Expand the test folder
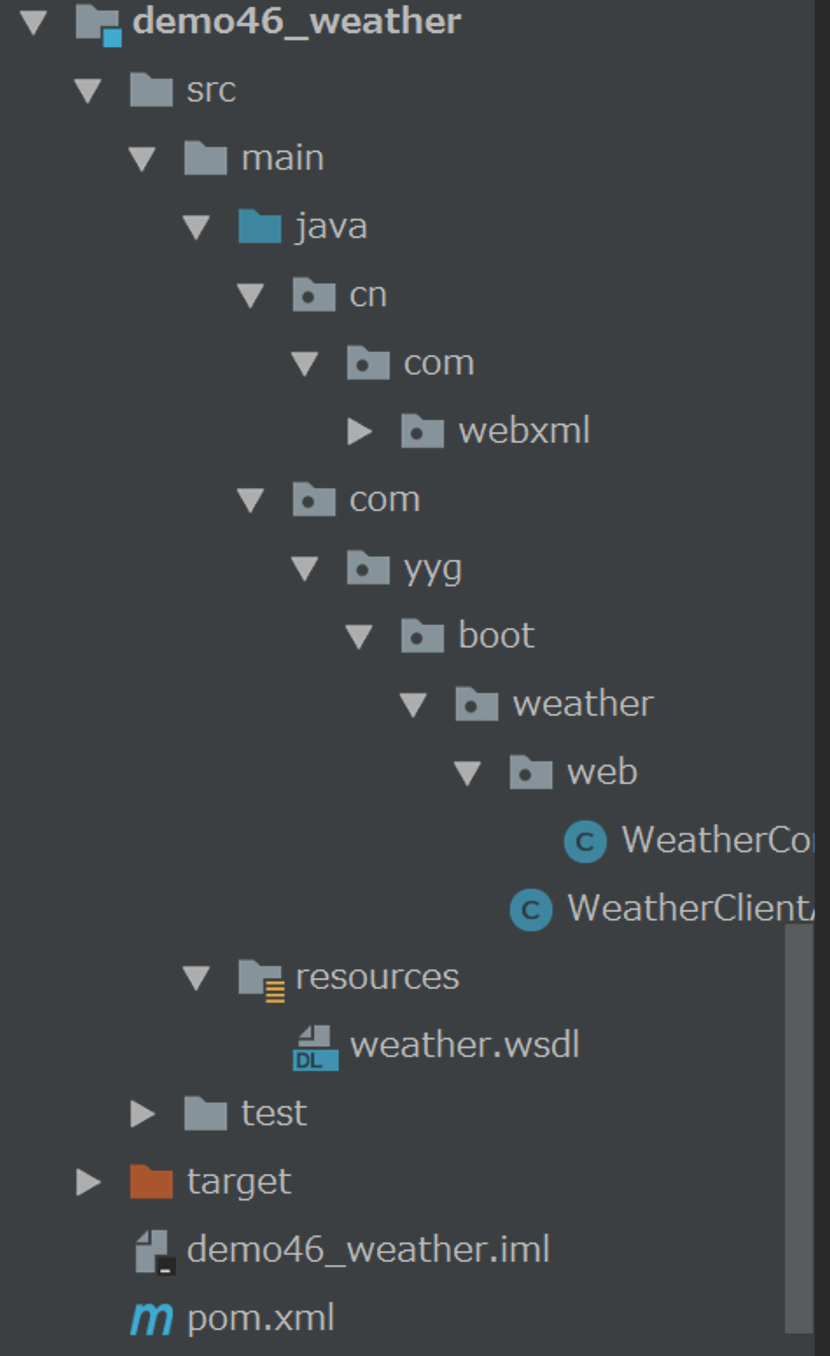 [143, 1114]
